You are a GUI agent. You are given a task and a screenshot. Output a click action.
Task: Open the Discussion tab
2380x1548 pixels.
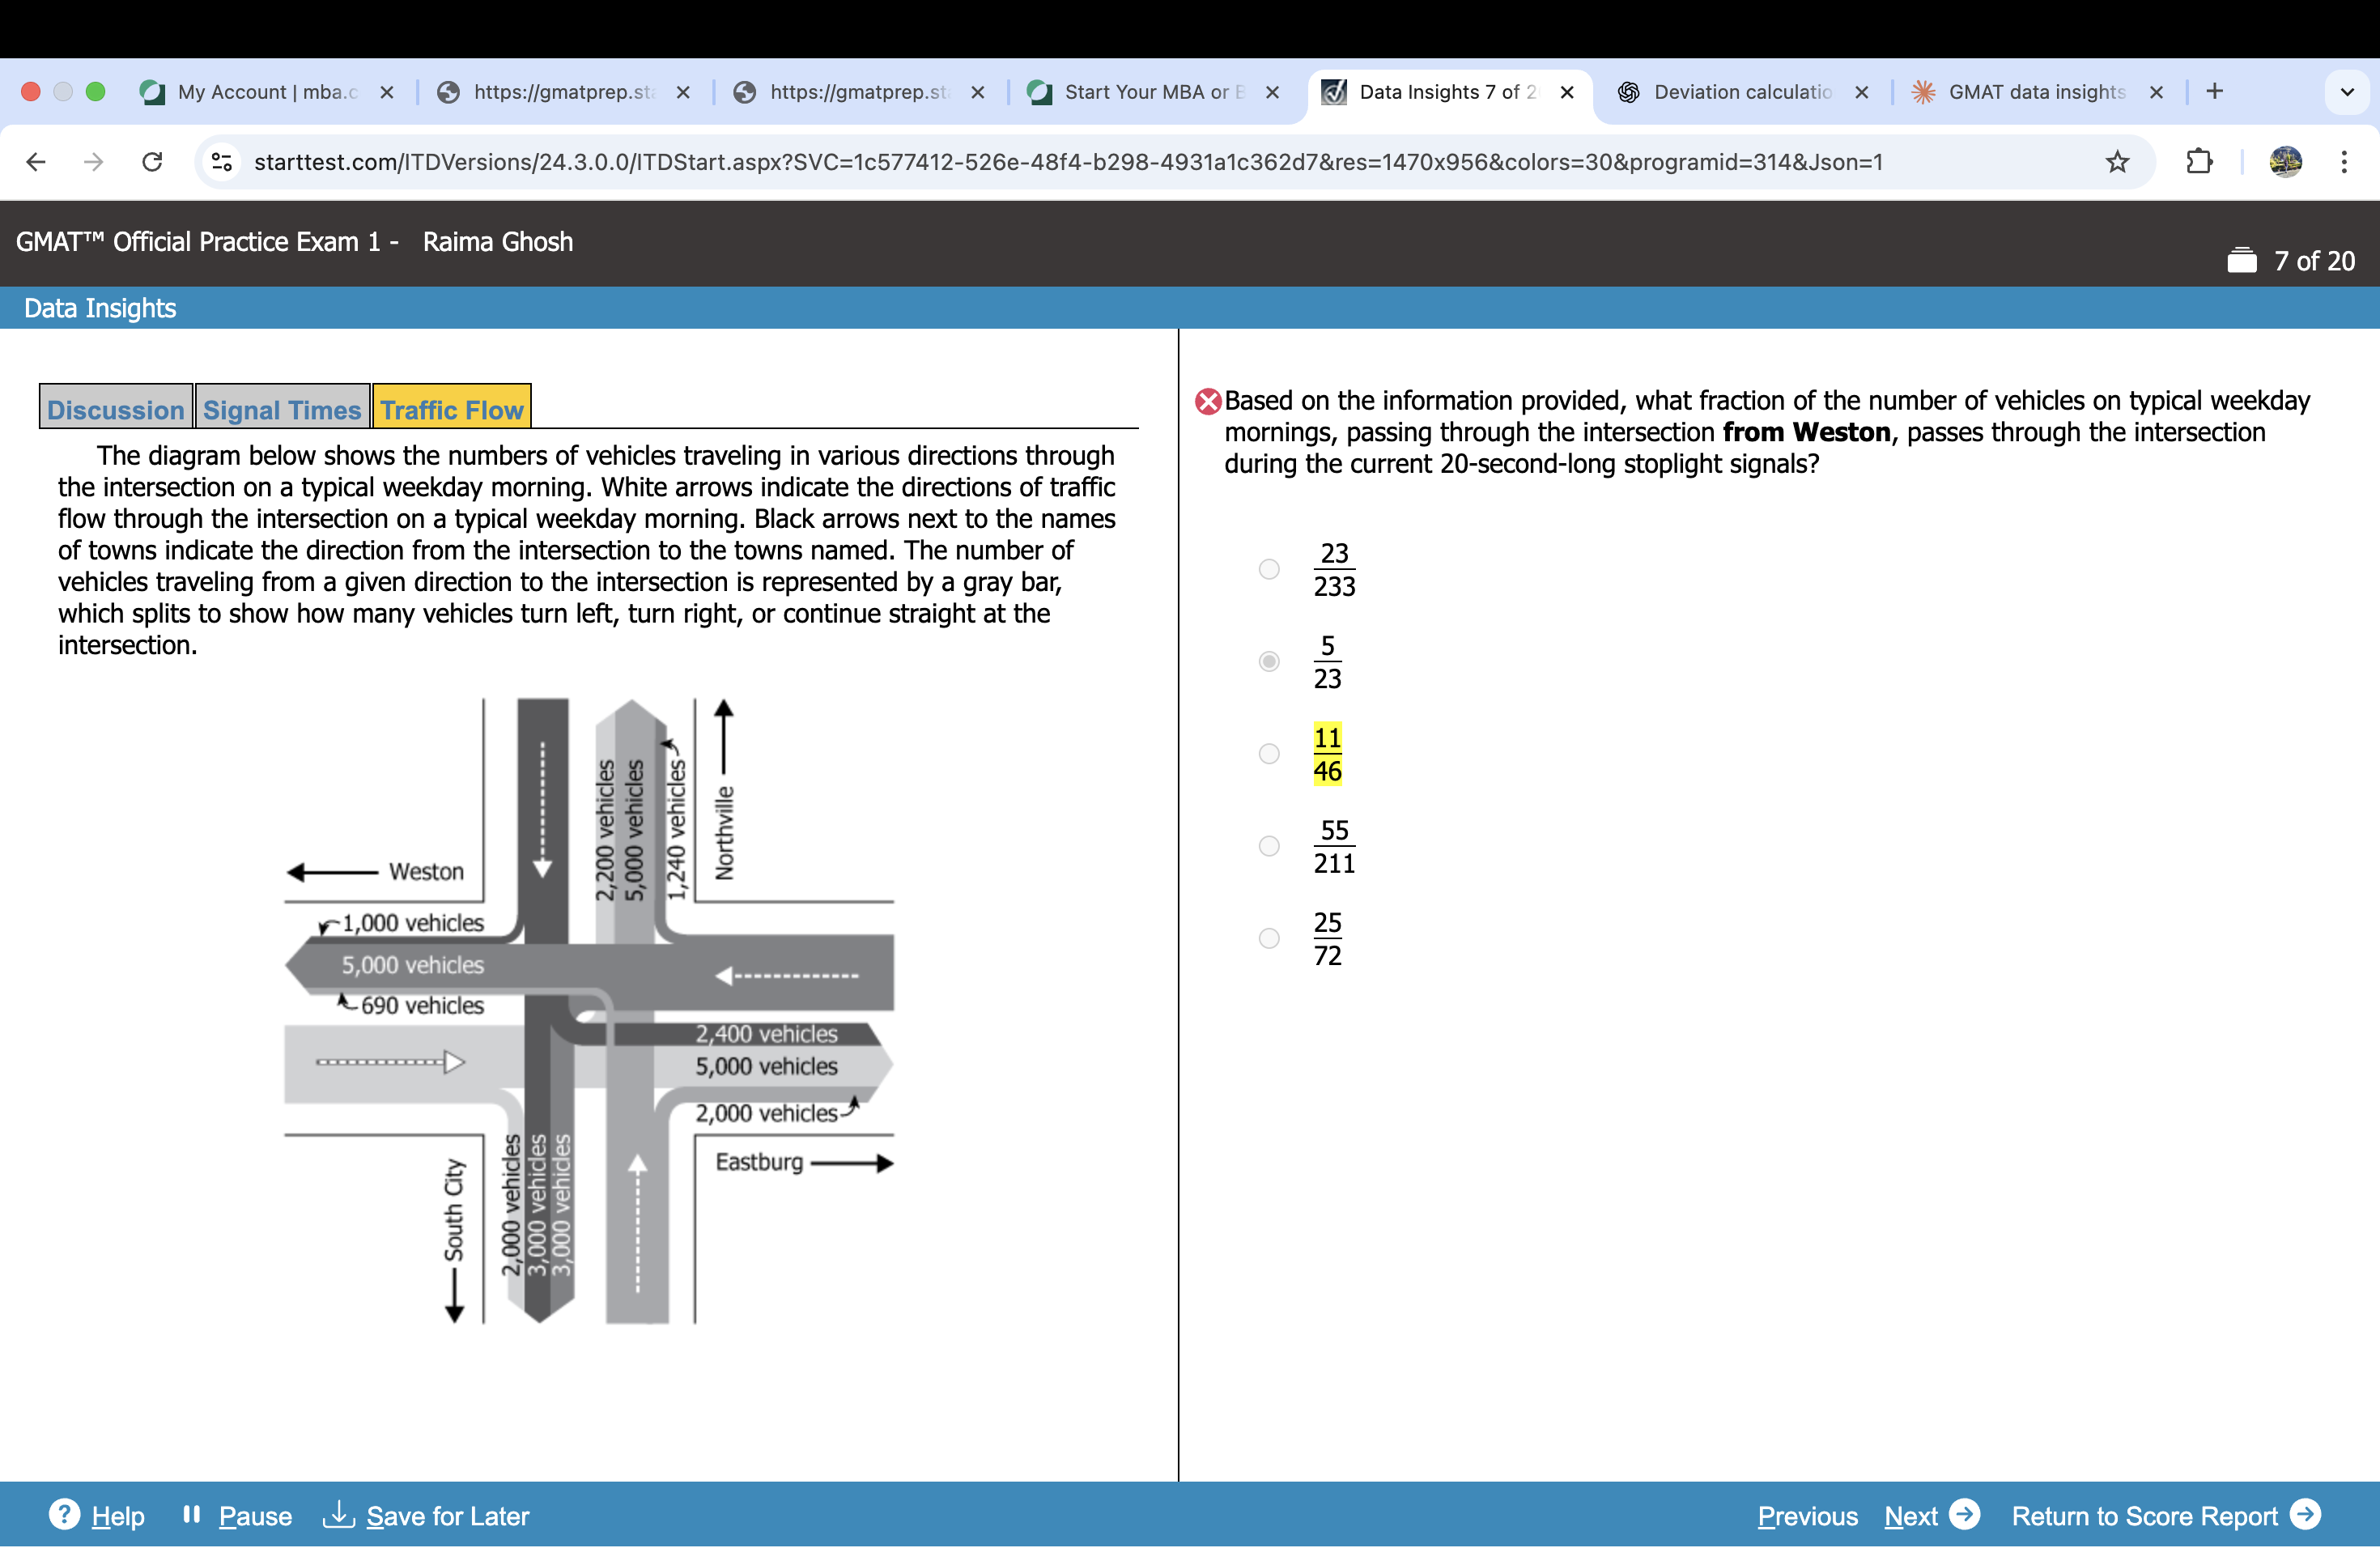pos(116,410)
